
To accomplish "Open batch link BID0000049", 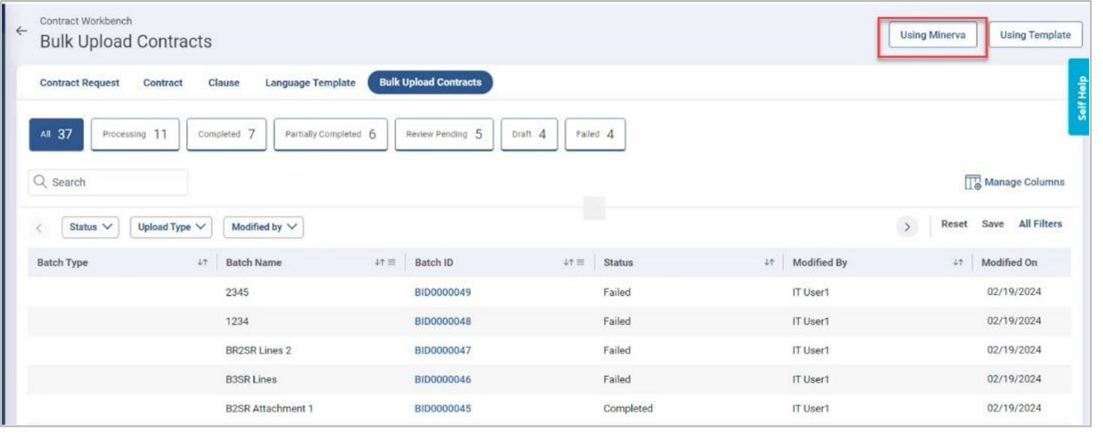I will 442,293.
